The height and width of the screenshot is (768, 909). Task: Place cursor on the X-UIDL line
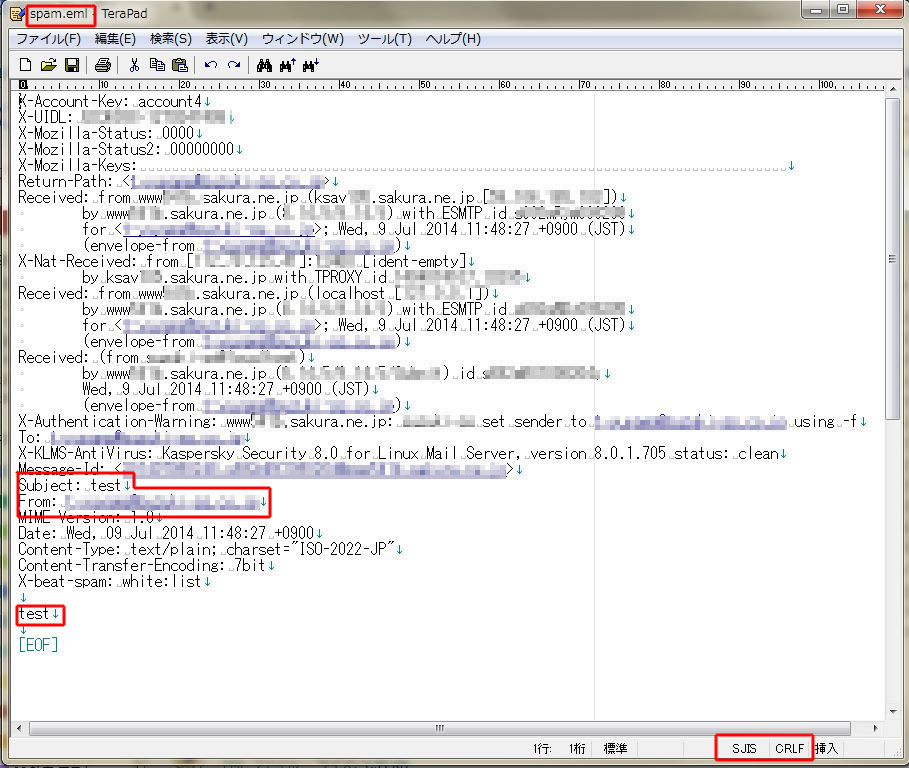pos(126,118)
